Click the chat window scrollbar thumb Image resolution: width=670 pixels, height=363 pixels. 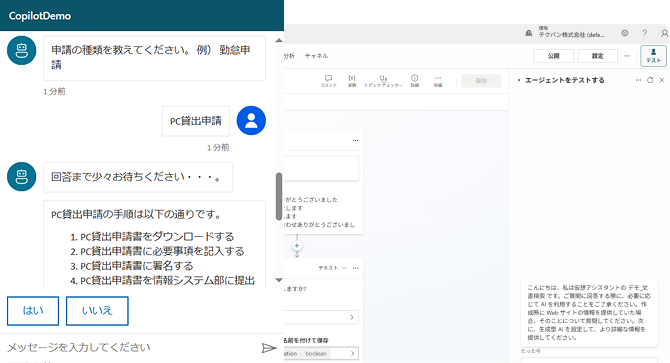click(279, 196)
